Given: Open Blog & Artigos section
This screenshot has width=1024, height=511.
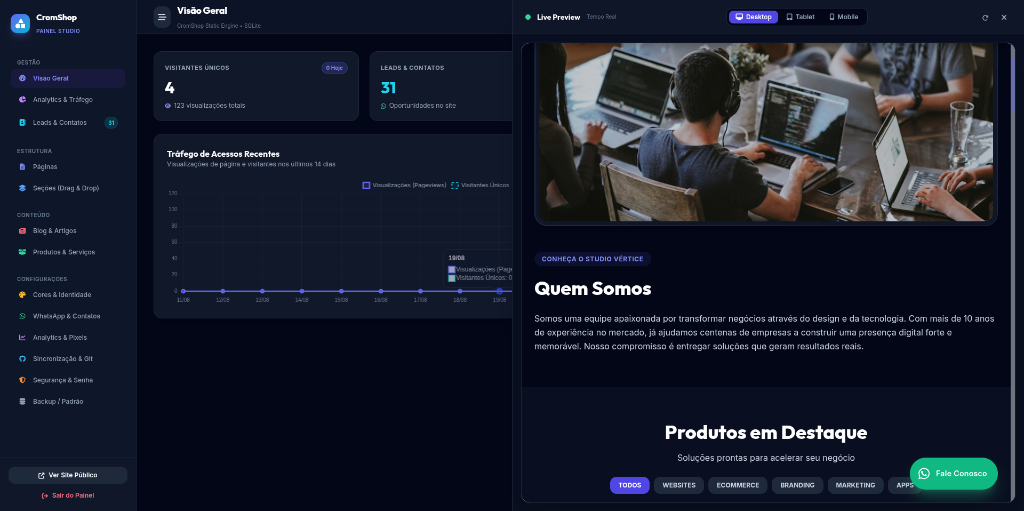Looking at the screenshot, I should [x=68, y=231].
